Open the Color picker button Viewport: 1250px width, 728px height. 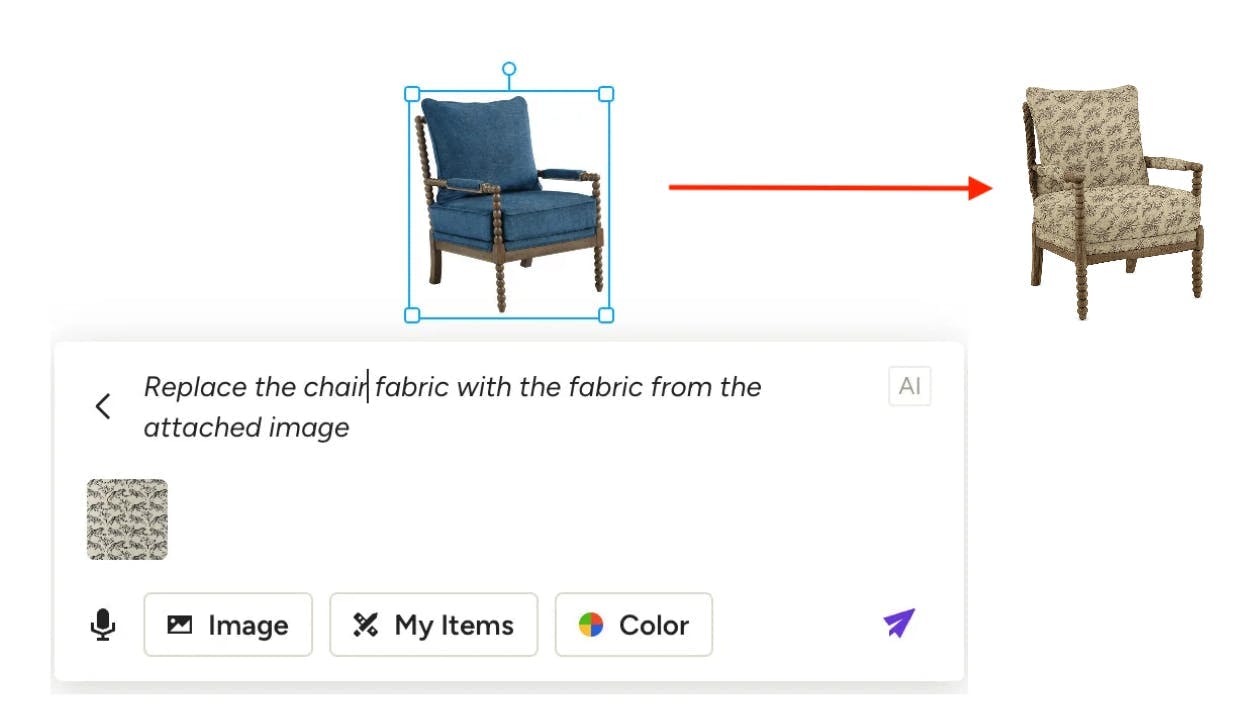coord(634,625)
